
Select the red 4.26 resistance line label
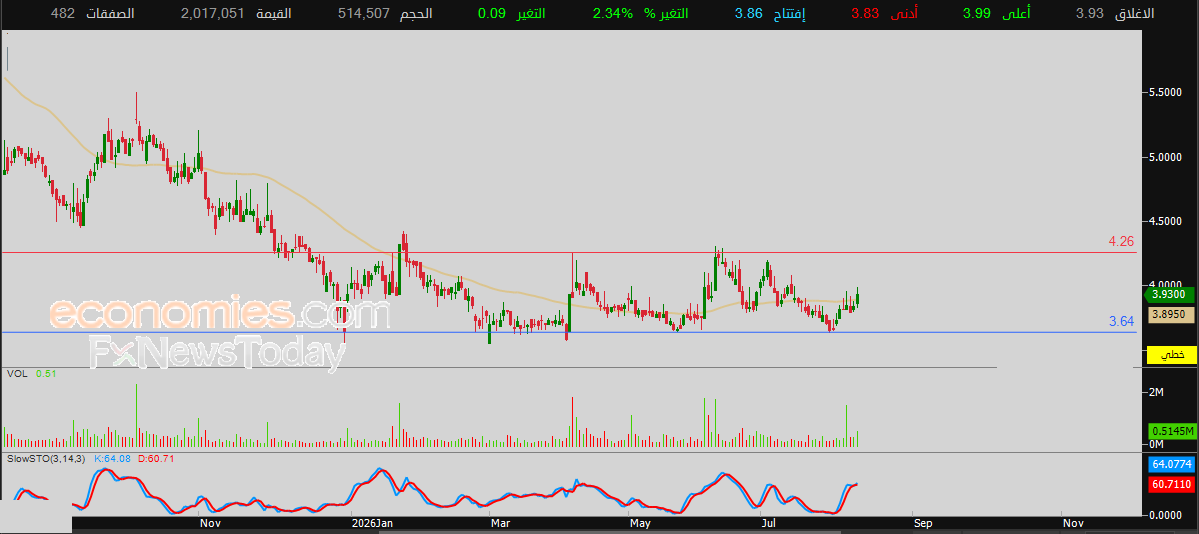tap(1121, 242)
